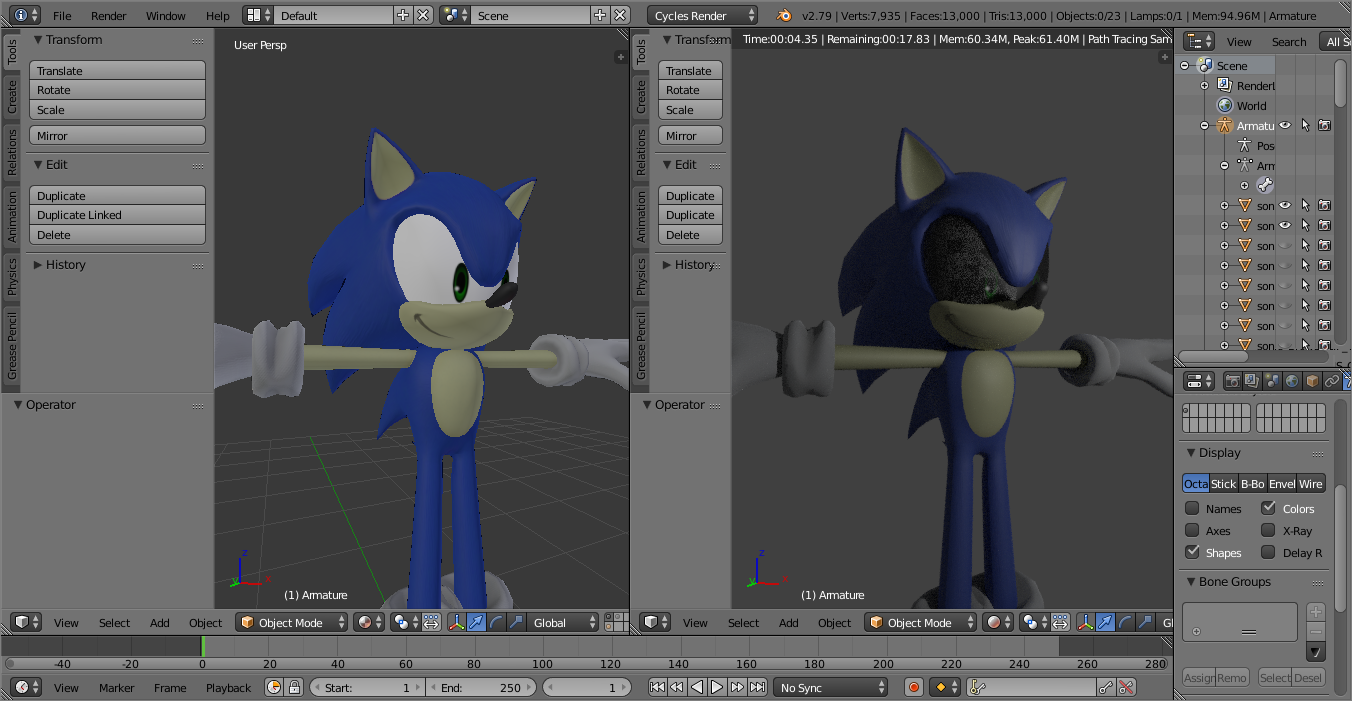
Task: Enable the X-Ray display checkbox
Action: (1268, 530)
